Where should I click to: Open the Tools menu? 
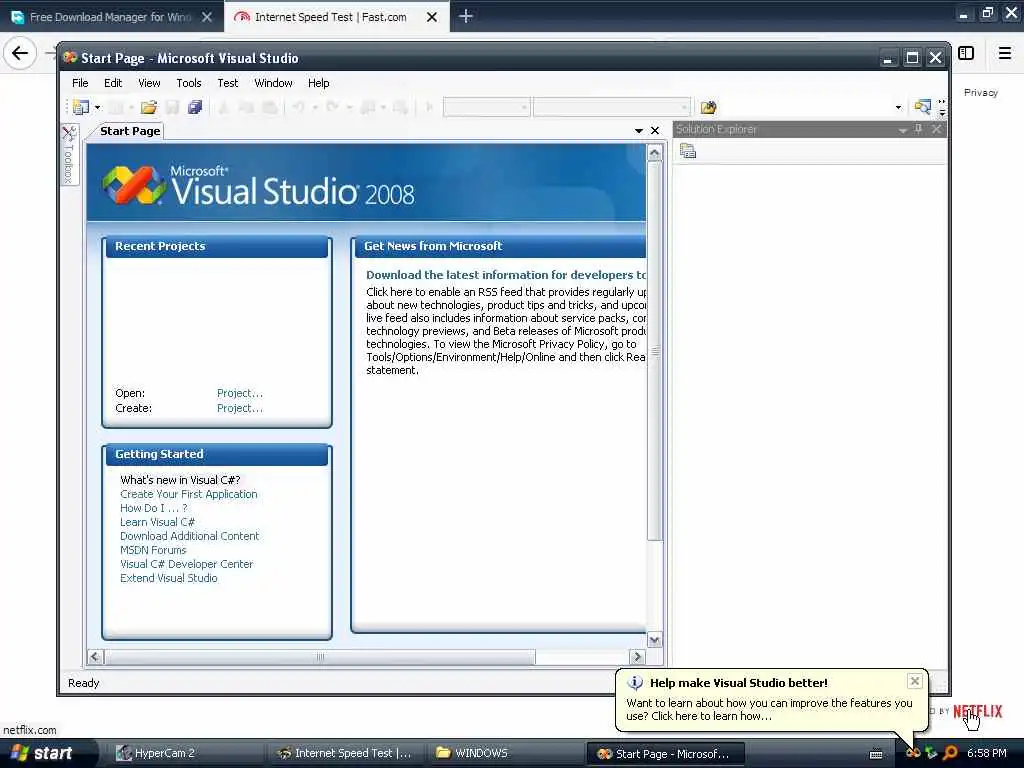point(189,83)
